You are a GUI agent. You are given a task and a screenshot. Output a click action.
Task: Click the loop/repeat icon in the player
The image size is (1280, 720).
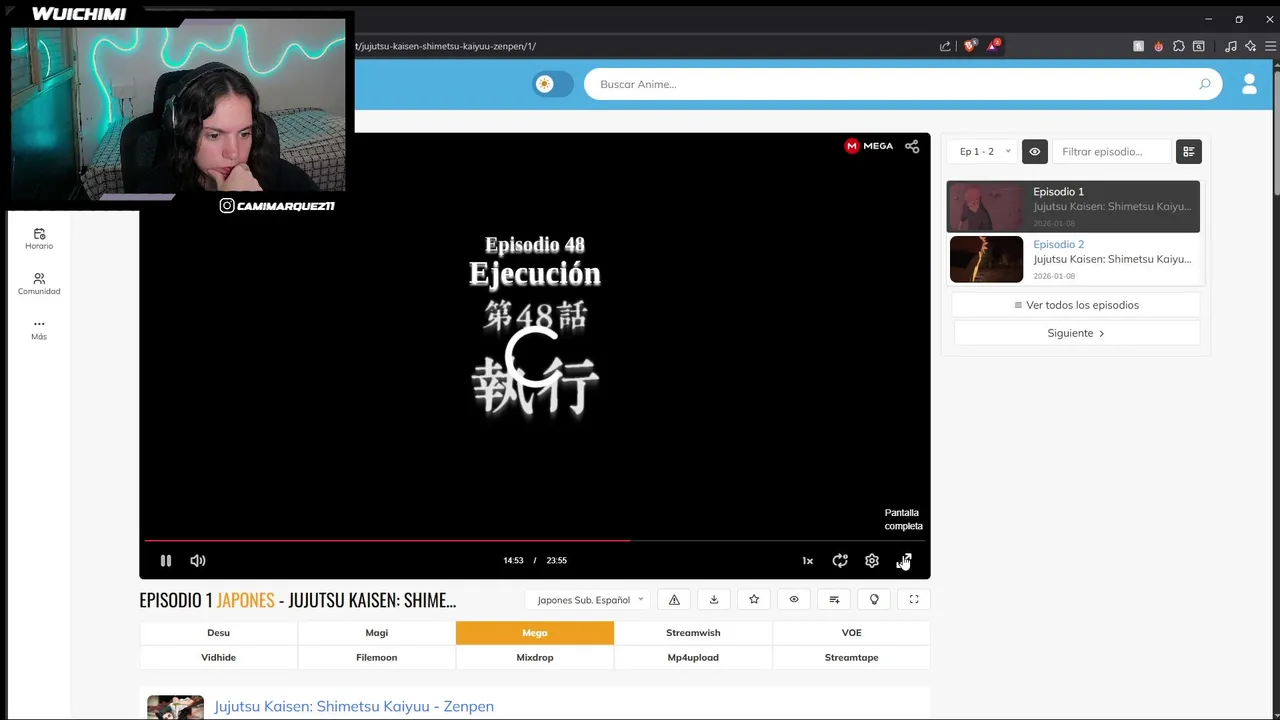(x=840, y=561)
